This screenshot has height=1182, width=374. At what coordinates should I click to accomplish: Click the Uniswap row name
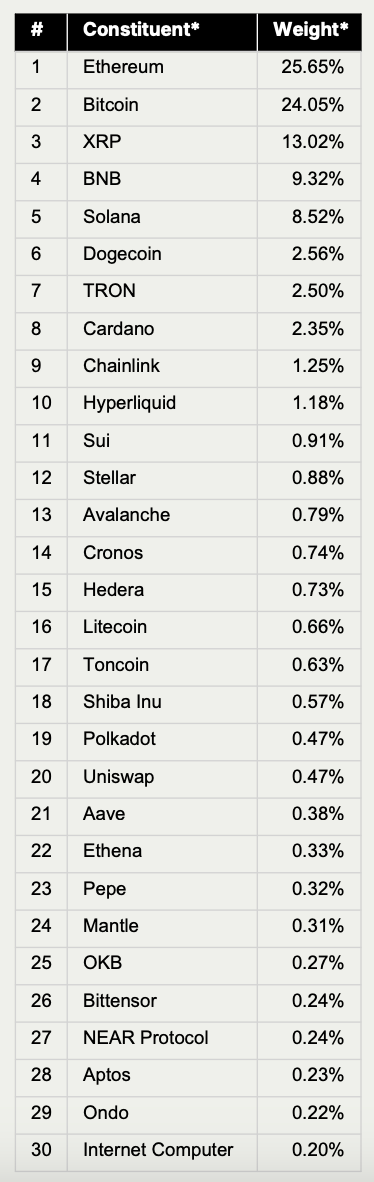coord(118,776)
